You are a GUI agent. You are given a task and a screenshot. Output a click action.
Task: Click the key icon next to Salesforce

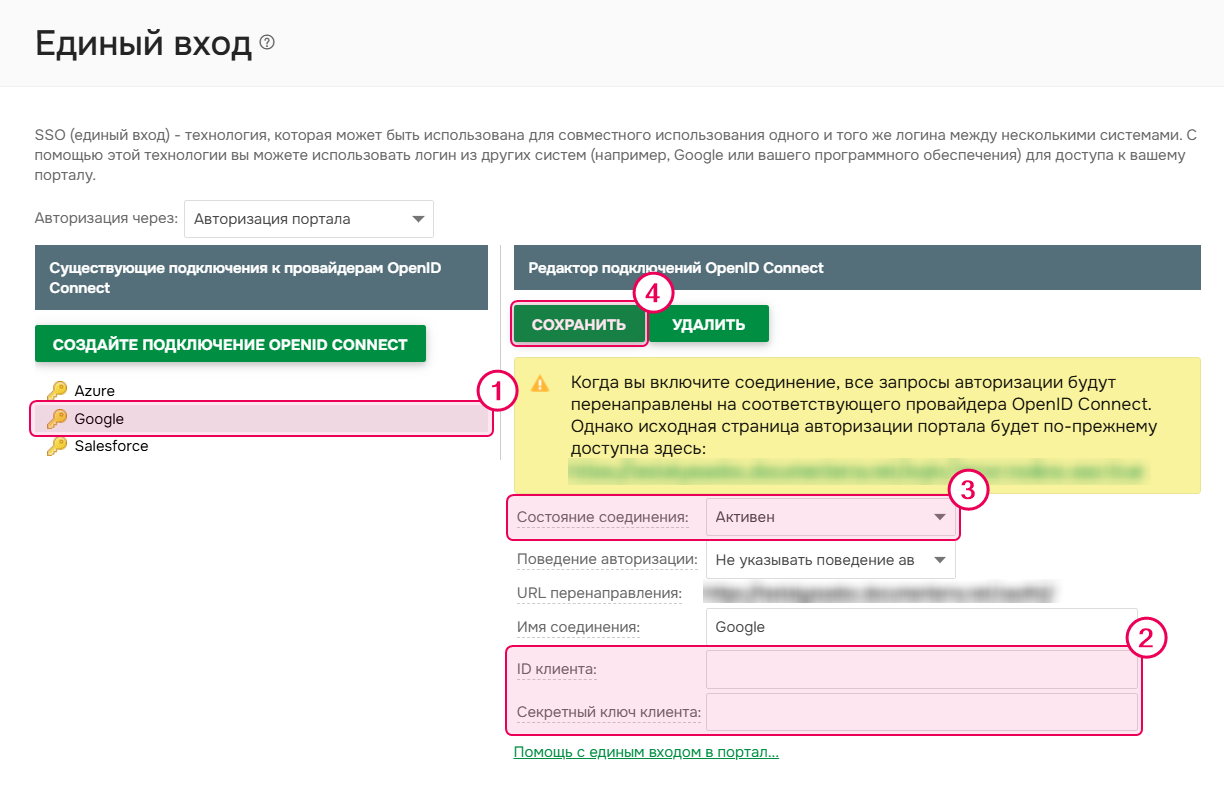[56, 446]
